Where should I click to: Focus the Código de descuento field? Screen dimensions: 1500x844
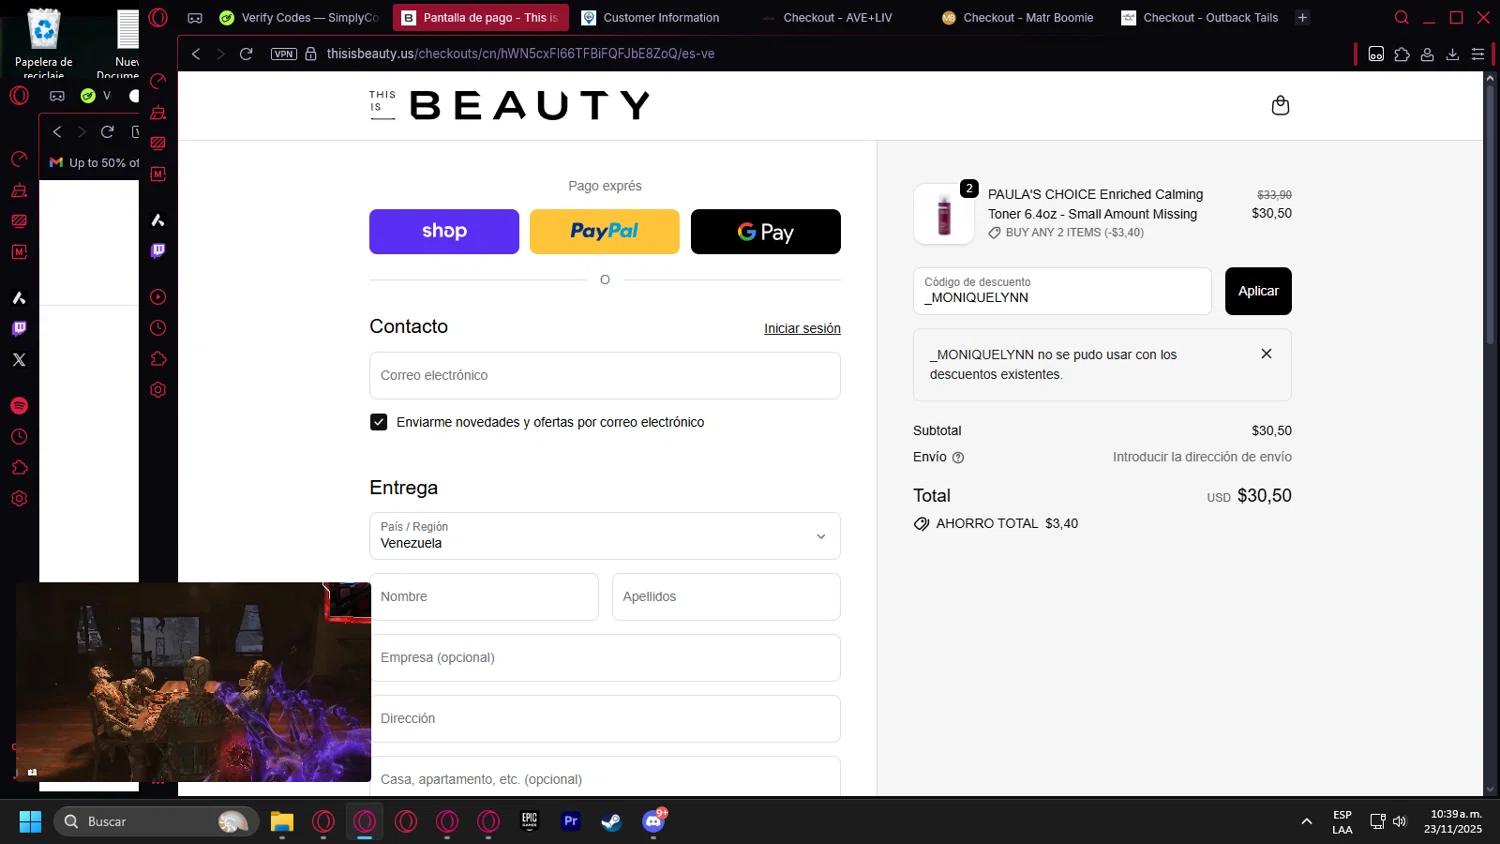tap(1062, 291)
